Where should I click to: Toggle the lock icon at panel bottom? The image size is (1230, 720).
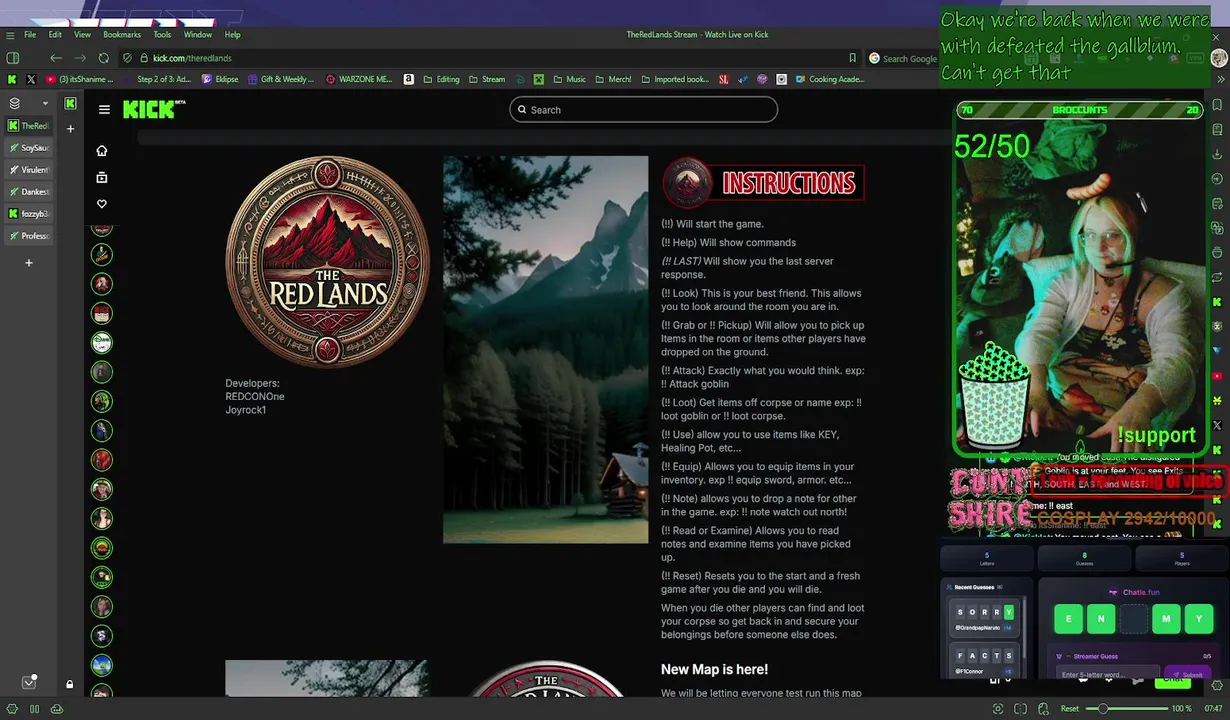point(70,685)
